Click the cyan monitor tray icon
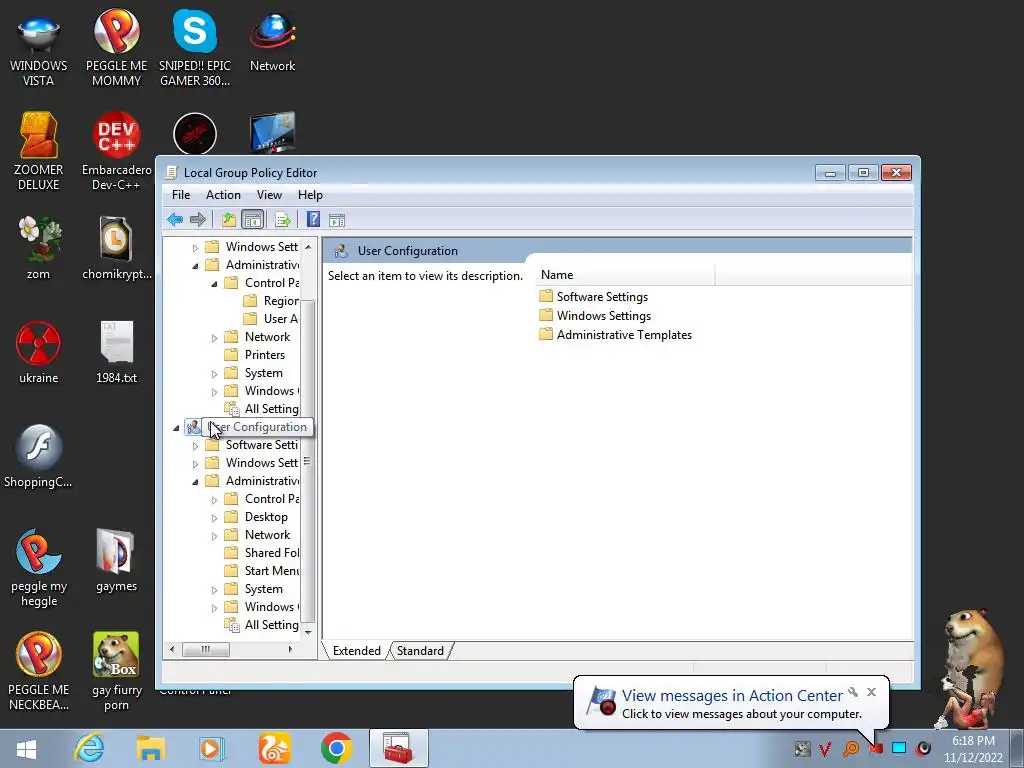The height and width of the screenshot is (768, 1024). click(x=899, y=748)
